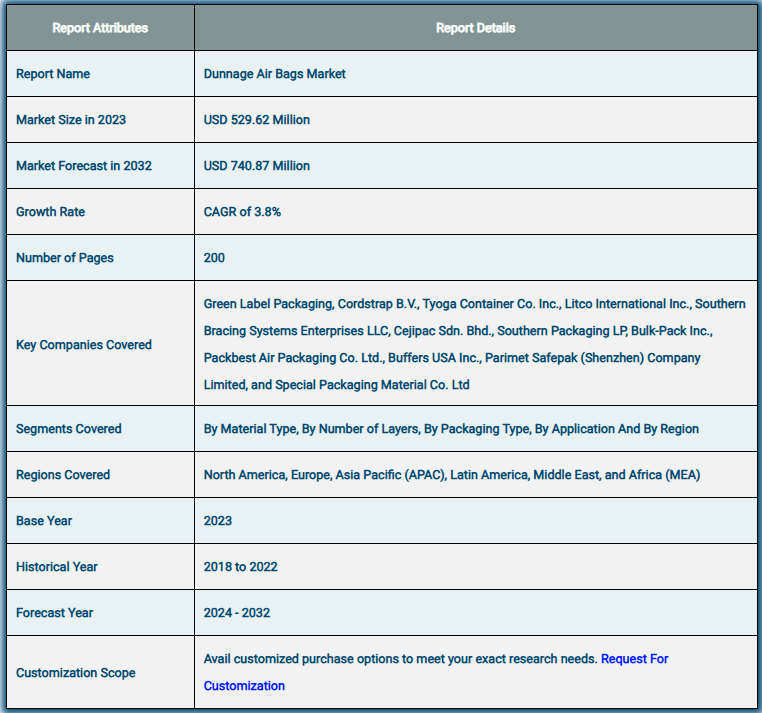This screenshot has width=762, height=713.
Task: Select the 200 pages value
Action: pos(214,258)
